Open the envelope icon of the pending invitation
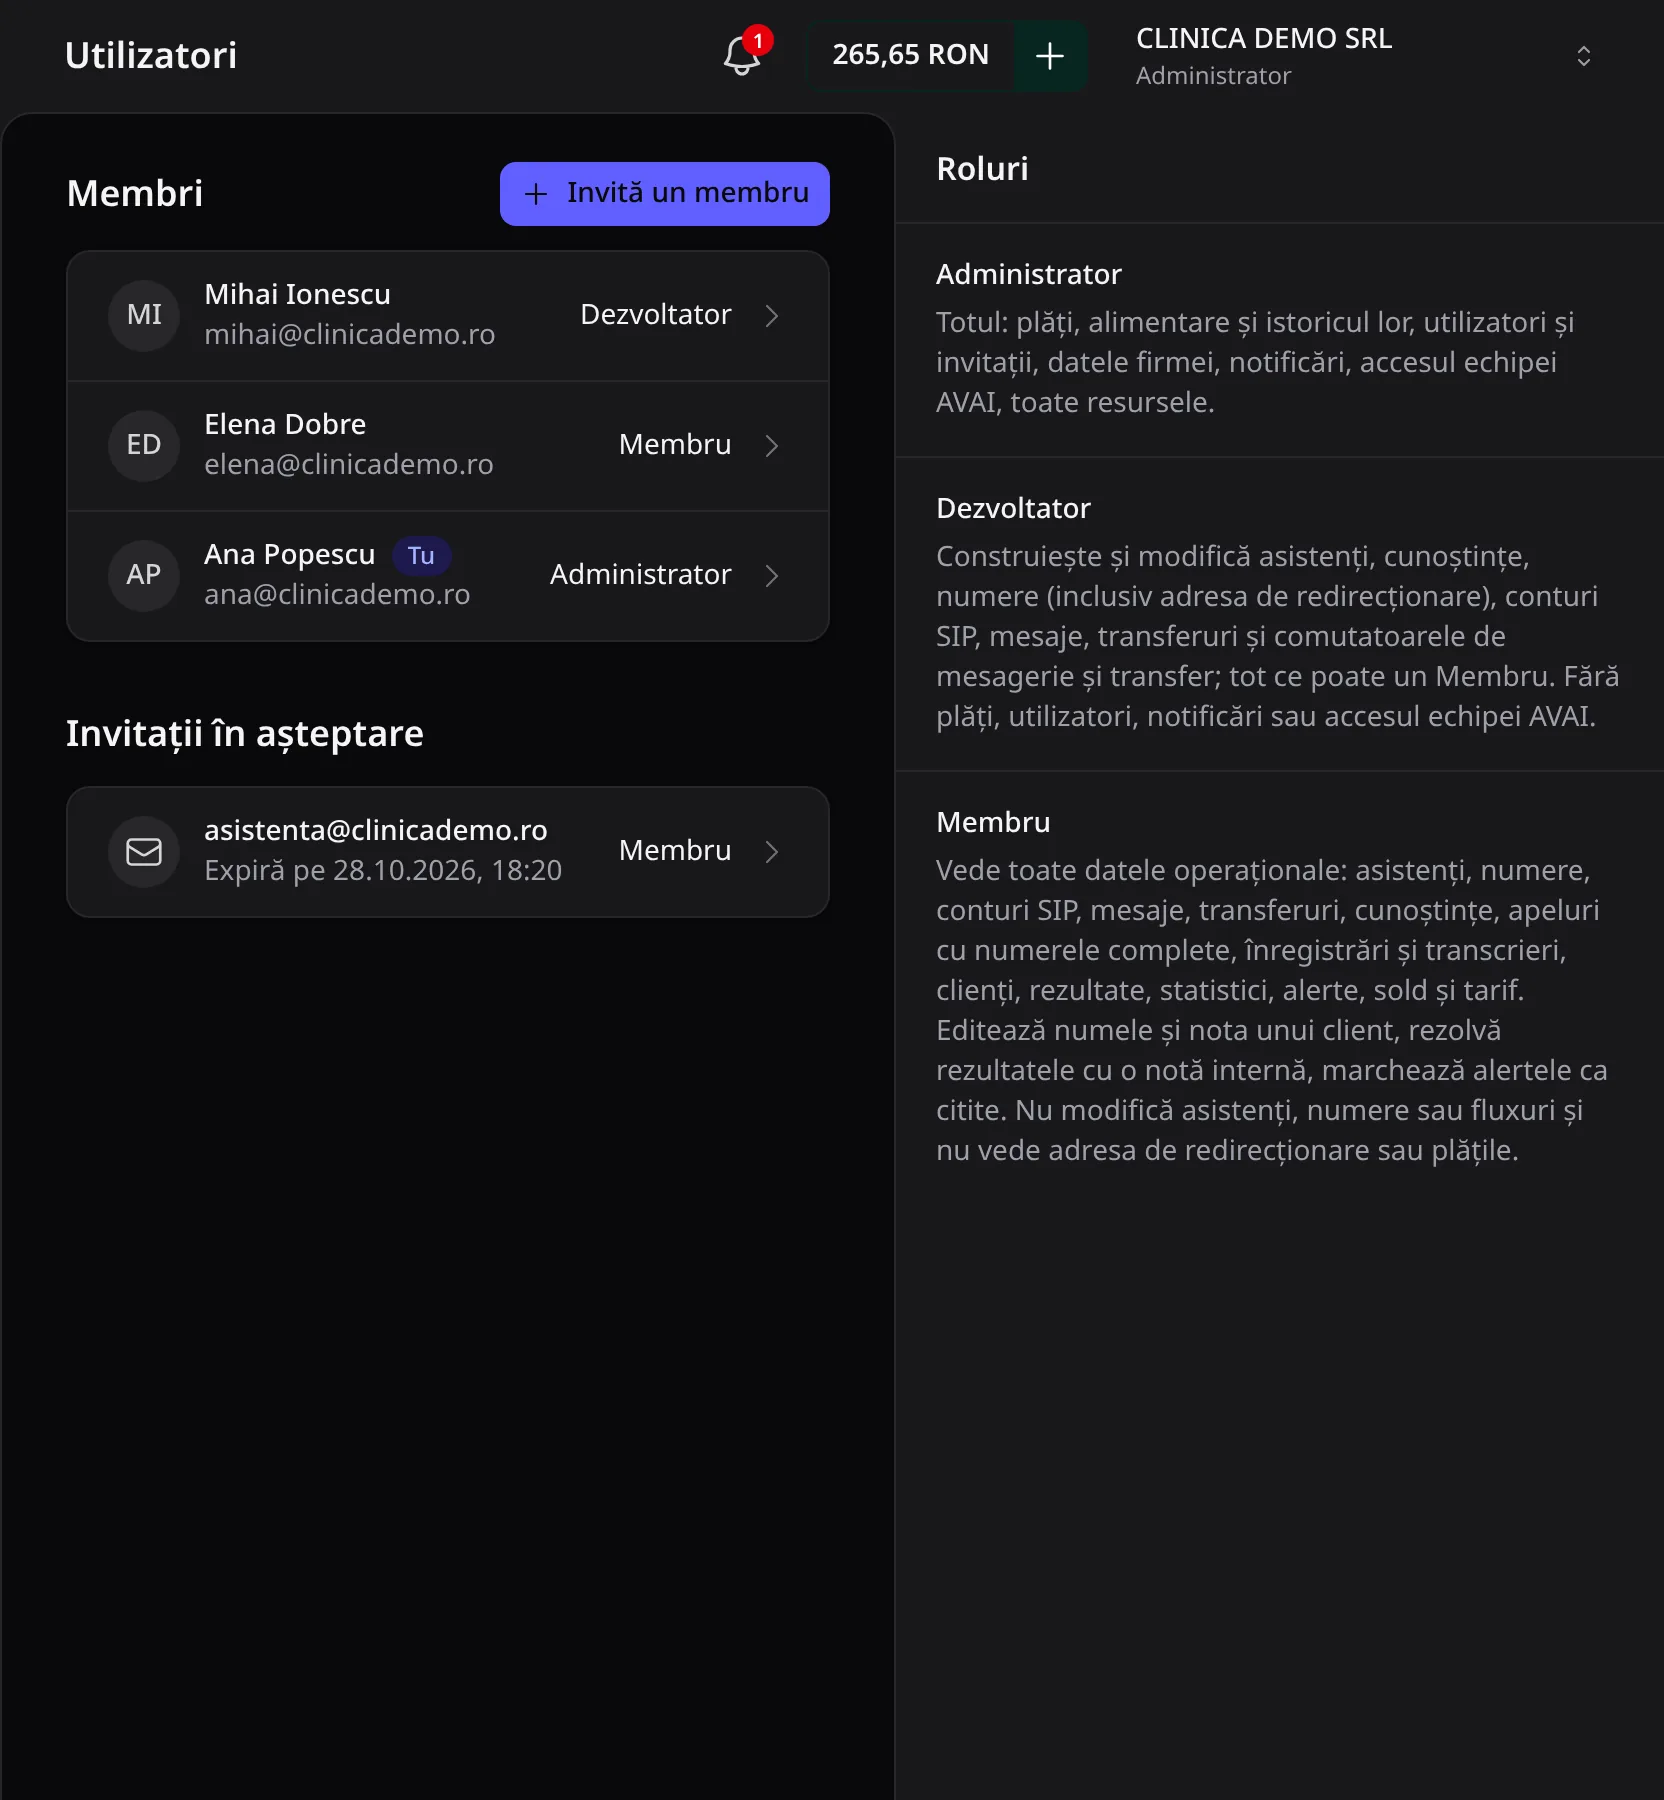Screen dimensions: 1664x1800 click(x=144, y=852)
